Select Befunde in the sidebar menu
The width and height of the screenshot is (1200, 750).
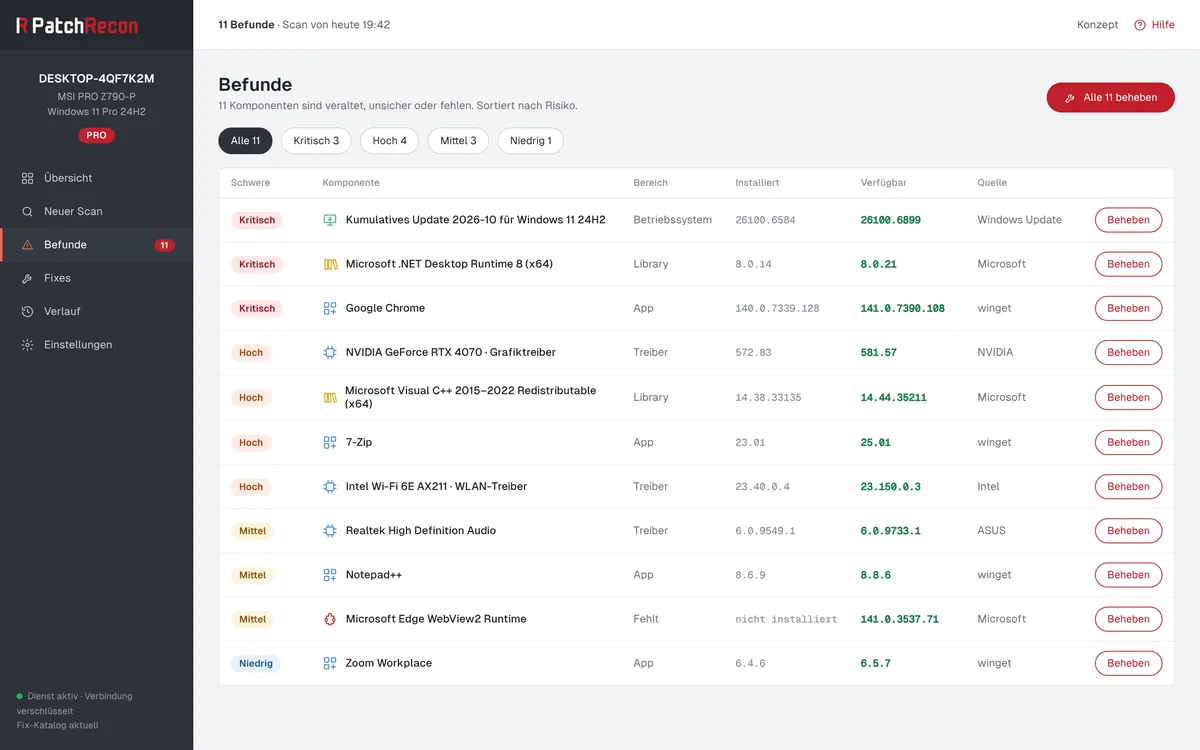(x=97, y=245)
